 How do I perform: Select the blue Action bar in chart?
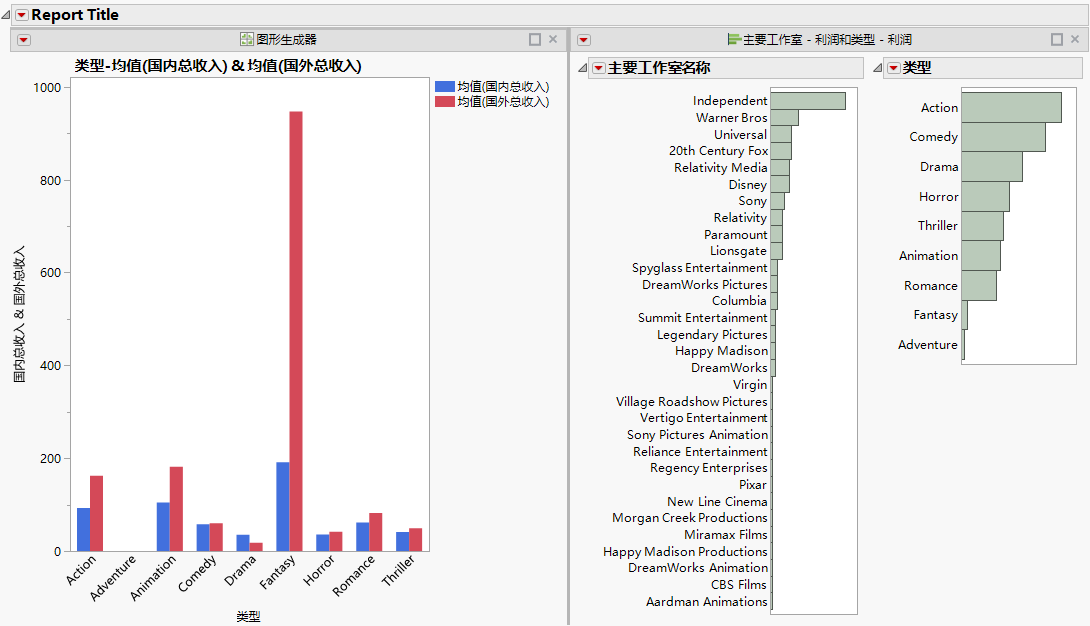point(83,530)
